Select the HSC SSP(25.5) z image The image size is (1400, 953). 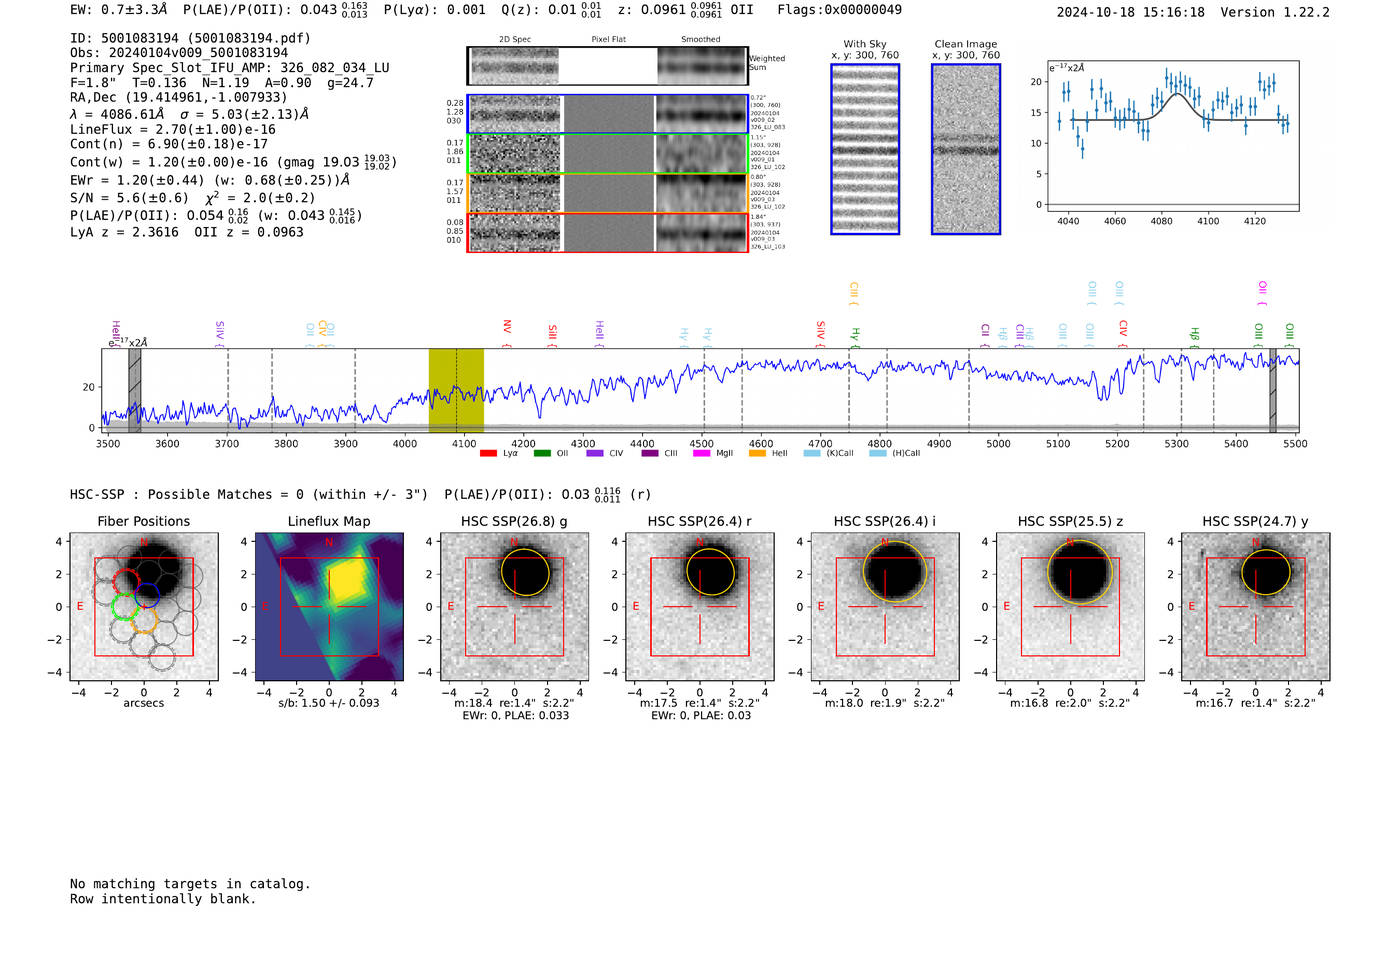point(1070,607)
